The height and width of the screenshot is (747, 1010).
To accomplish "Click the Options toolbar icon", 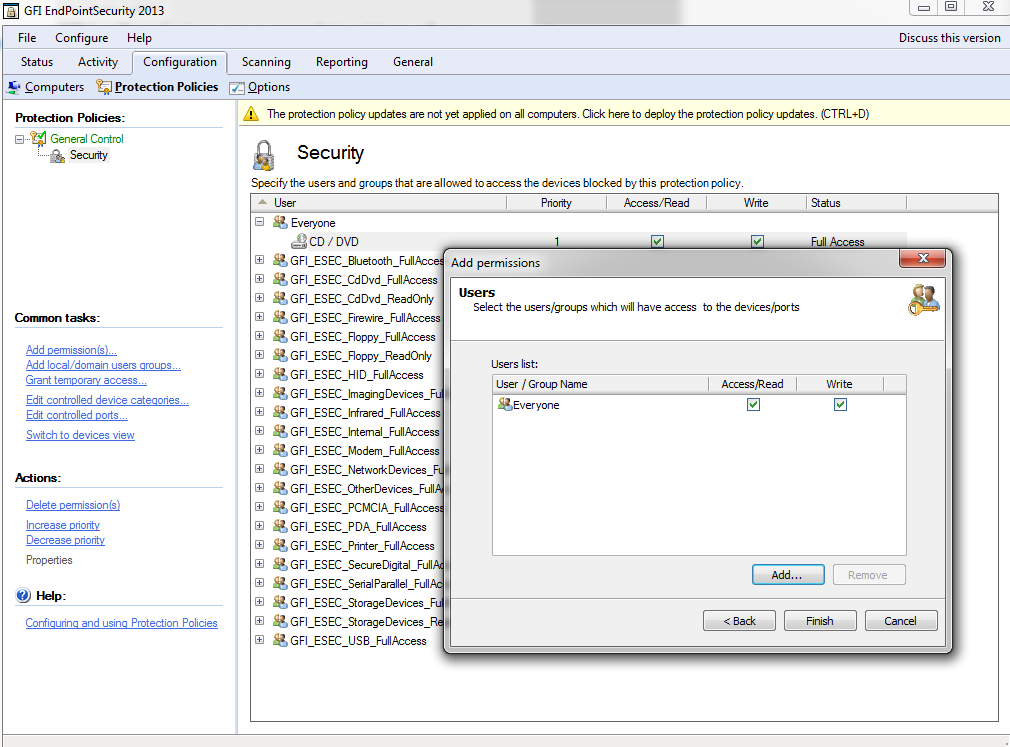I will coord(237,88).
